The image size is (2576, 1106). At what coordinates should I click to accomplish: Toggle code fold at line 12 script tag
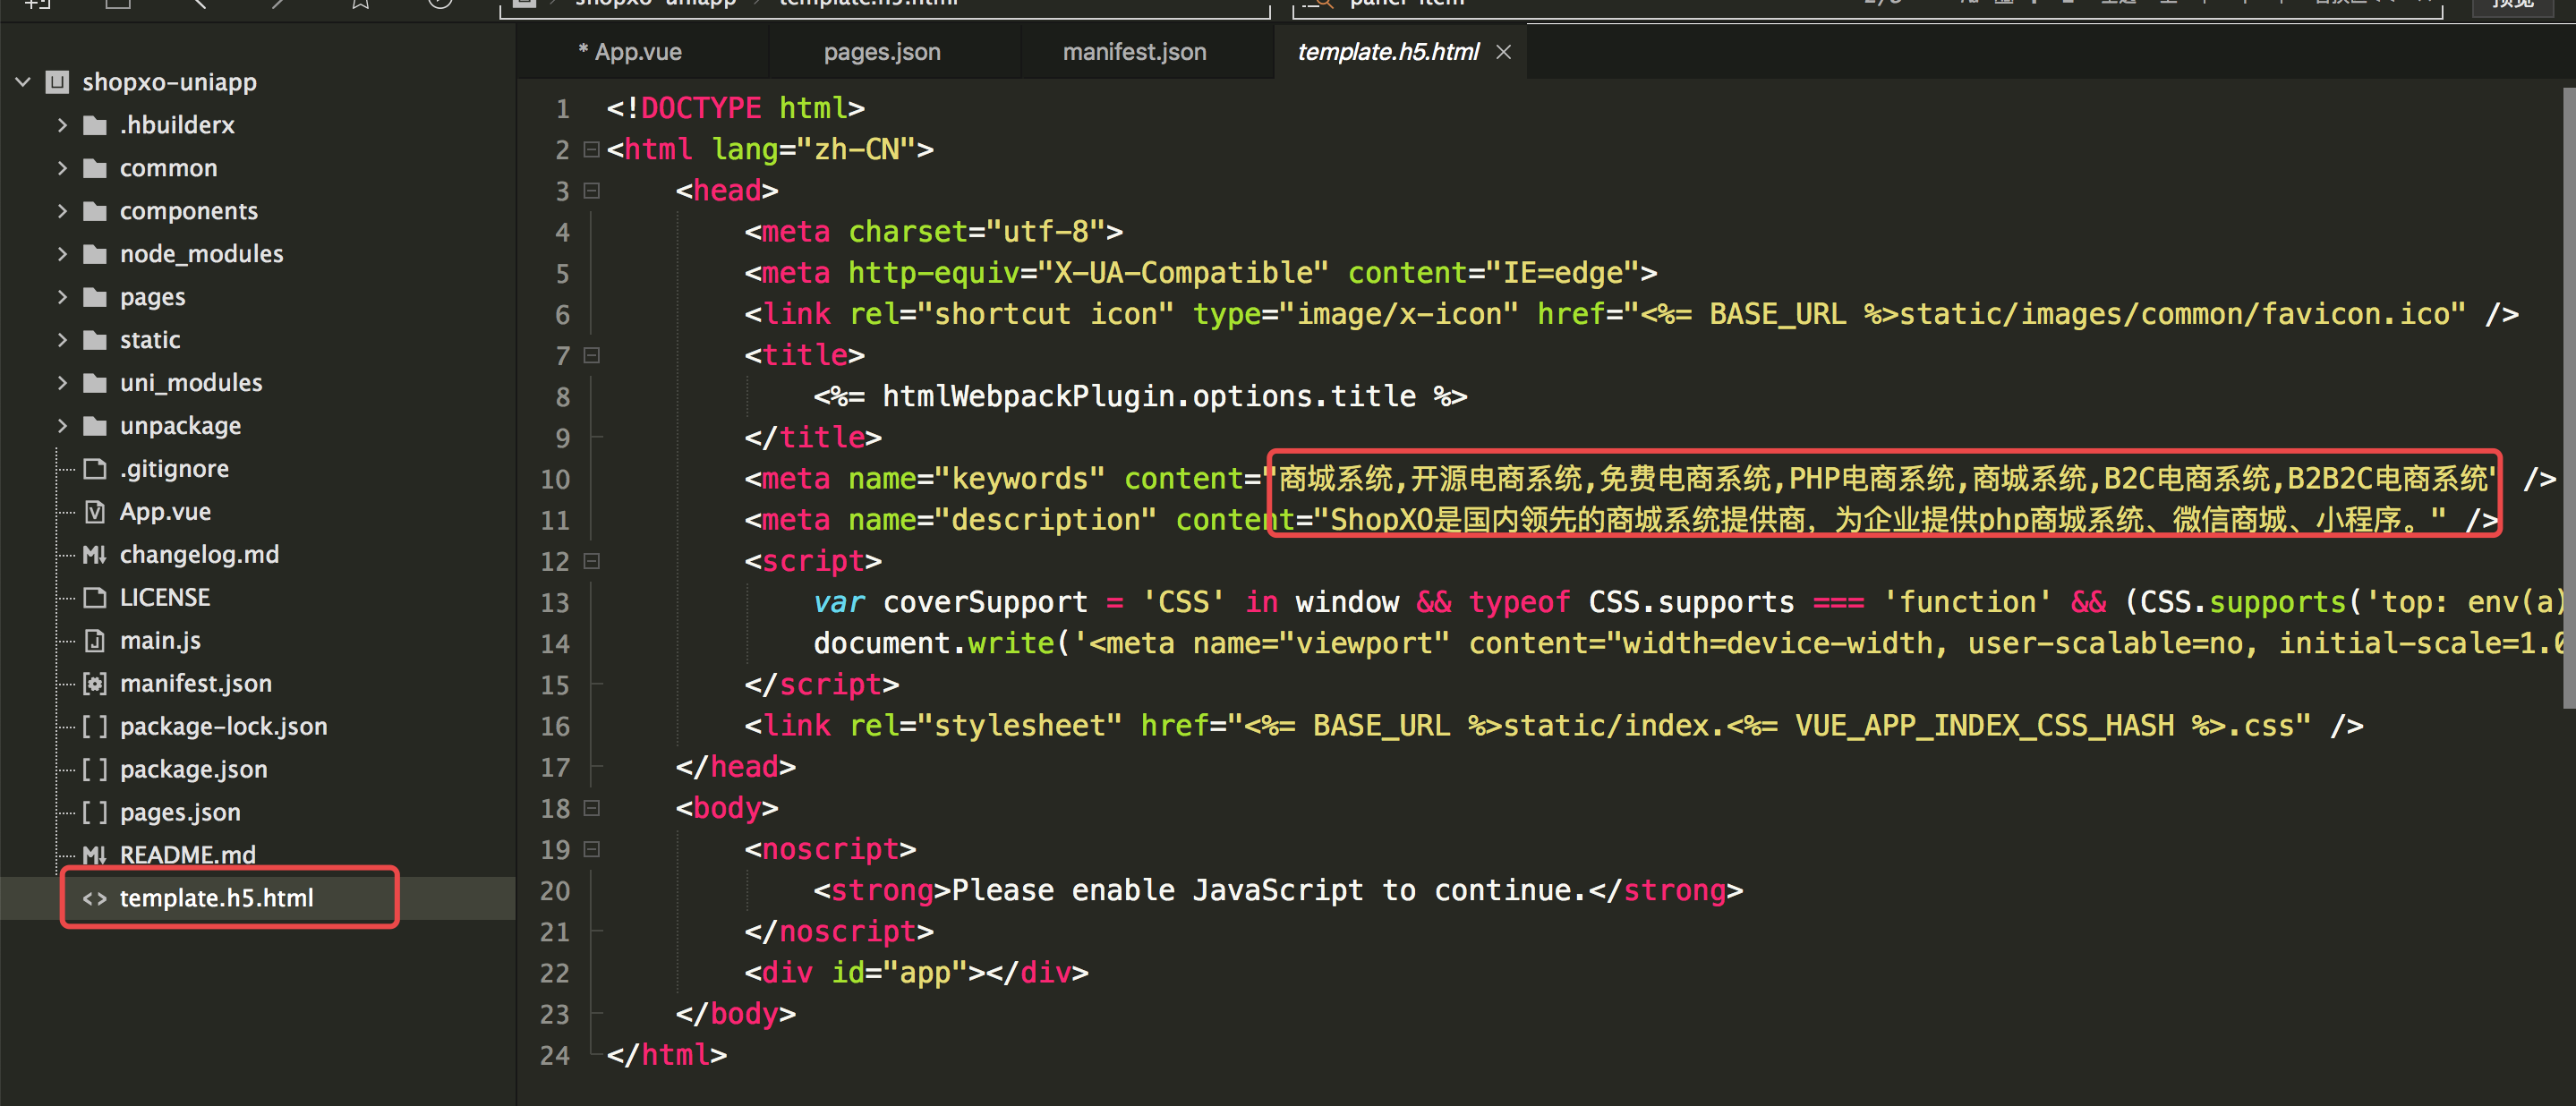[592, 562]
